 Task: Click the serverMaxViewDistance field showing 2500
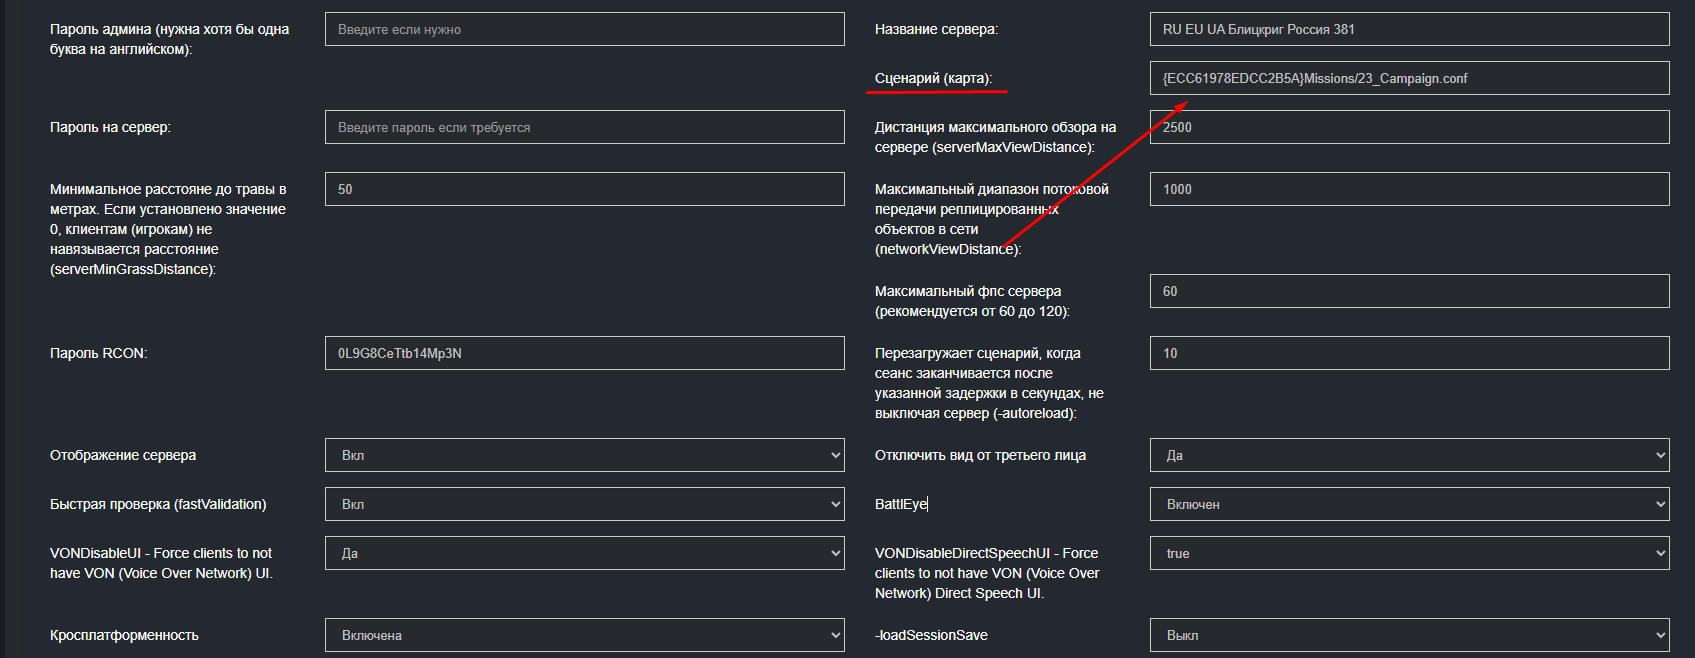[1408, 127]
